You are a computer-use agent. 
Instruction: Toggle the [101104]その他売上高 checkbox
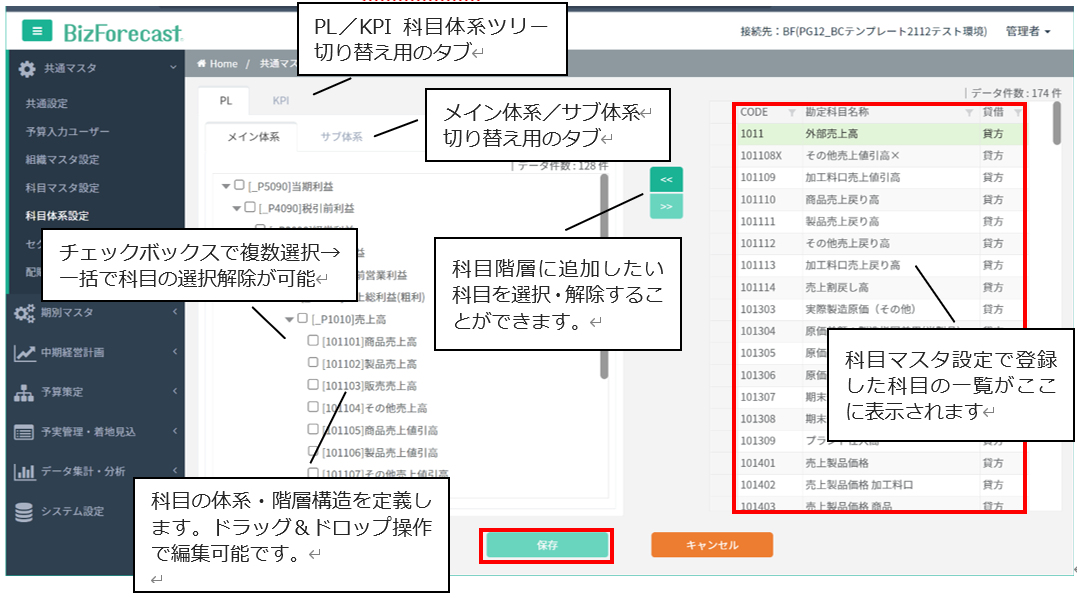313,407
